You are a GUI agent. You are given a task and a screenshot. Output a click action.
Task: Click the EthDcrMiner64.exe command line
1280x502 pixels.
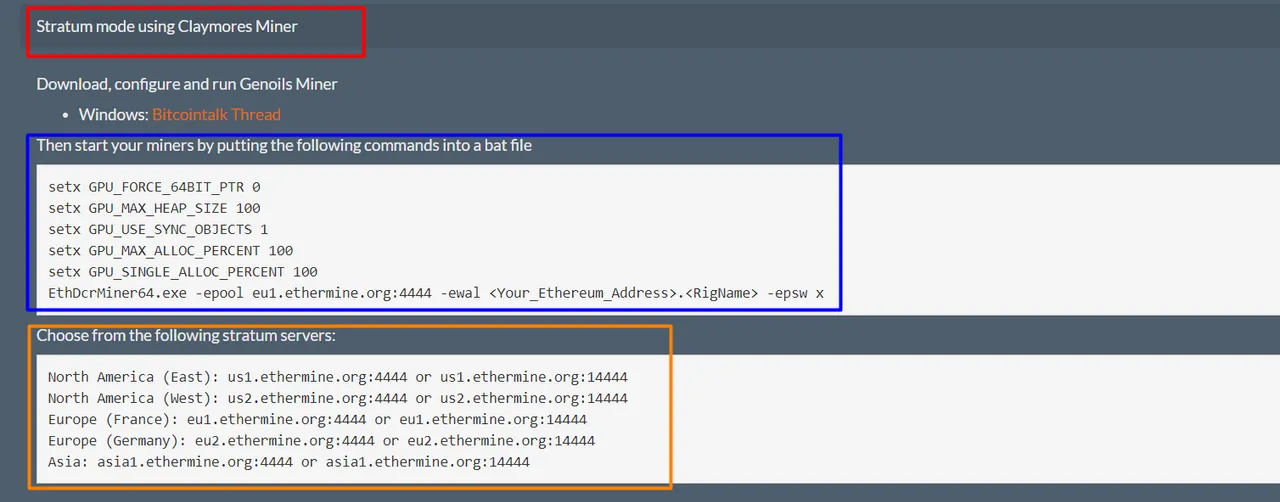coord(436,293)
